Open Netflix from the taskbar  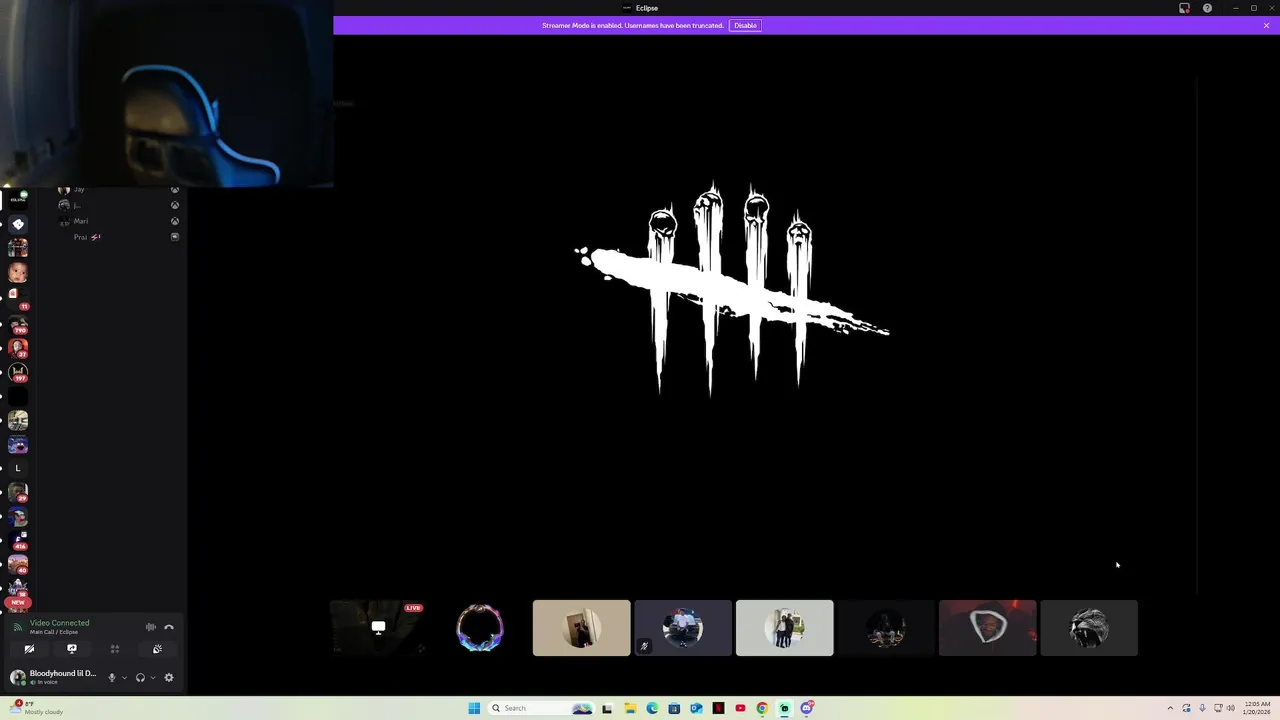[x=718, y=708]
